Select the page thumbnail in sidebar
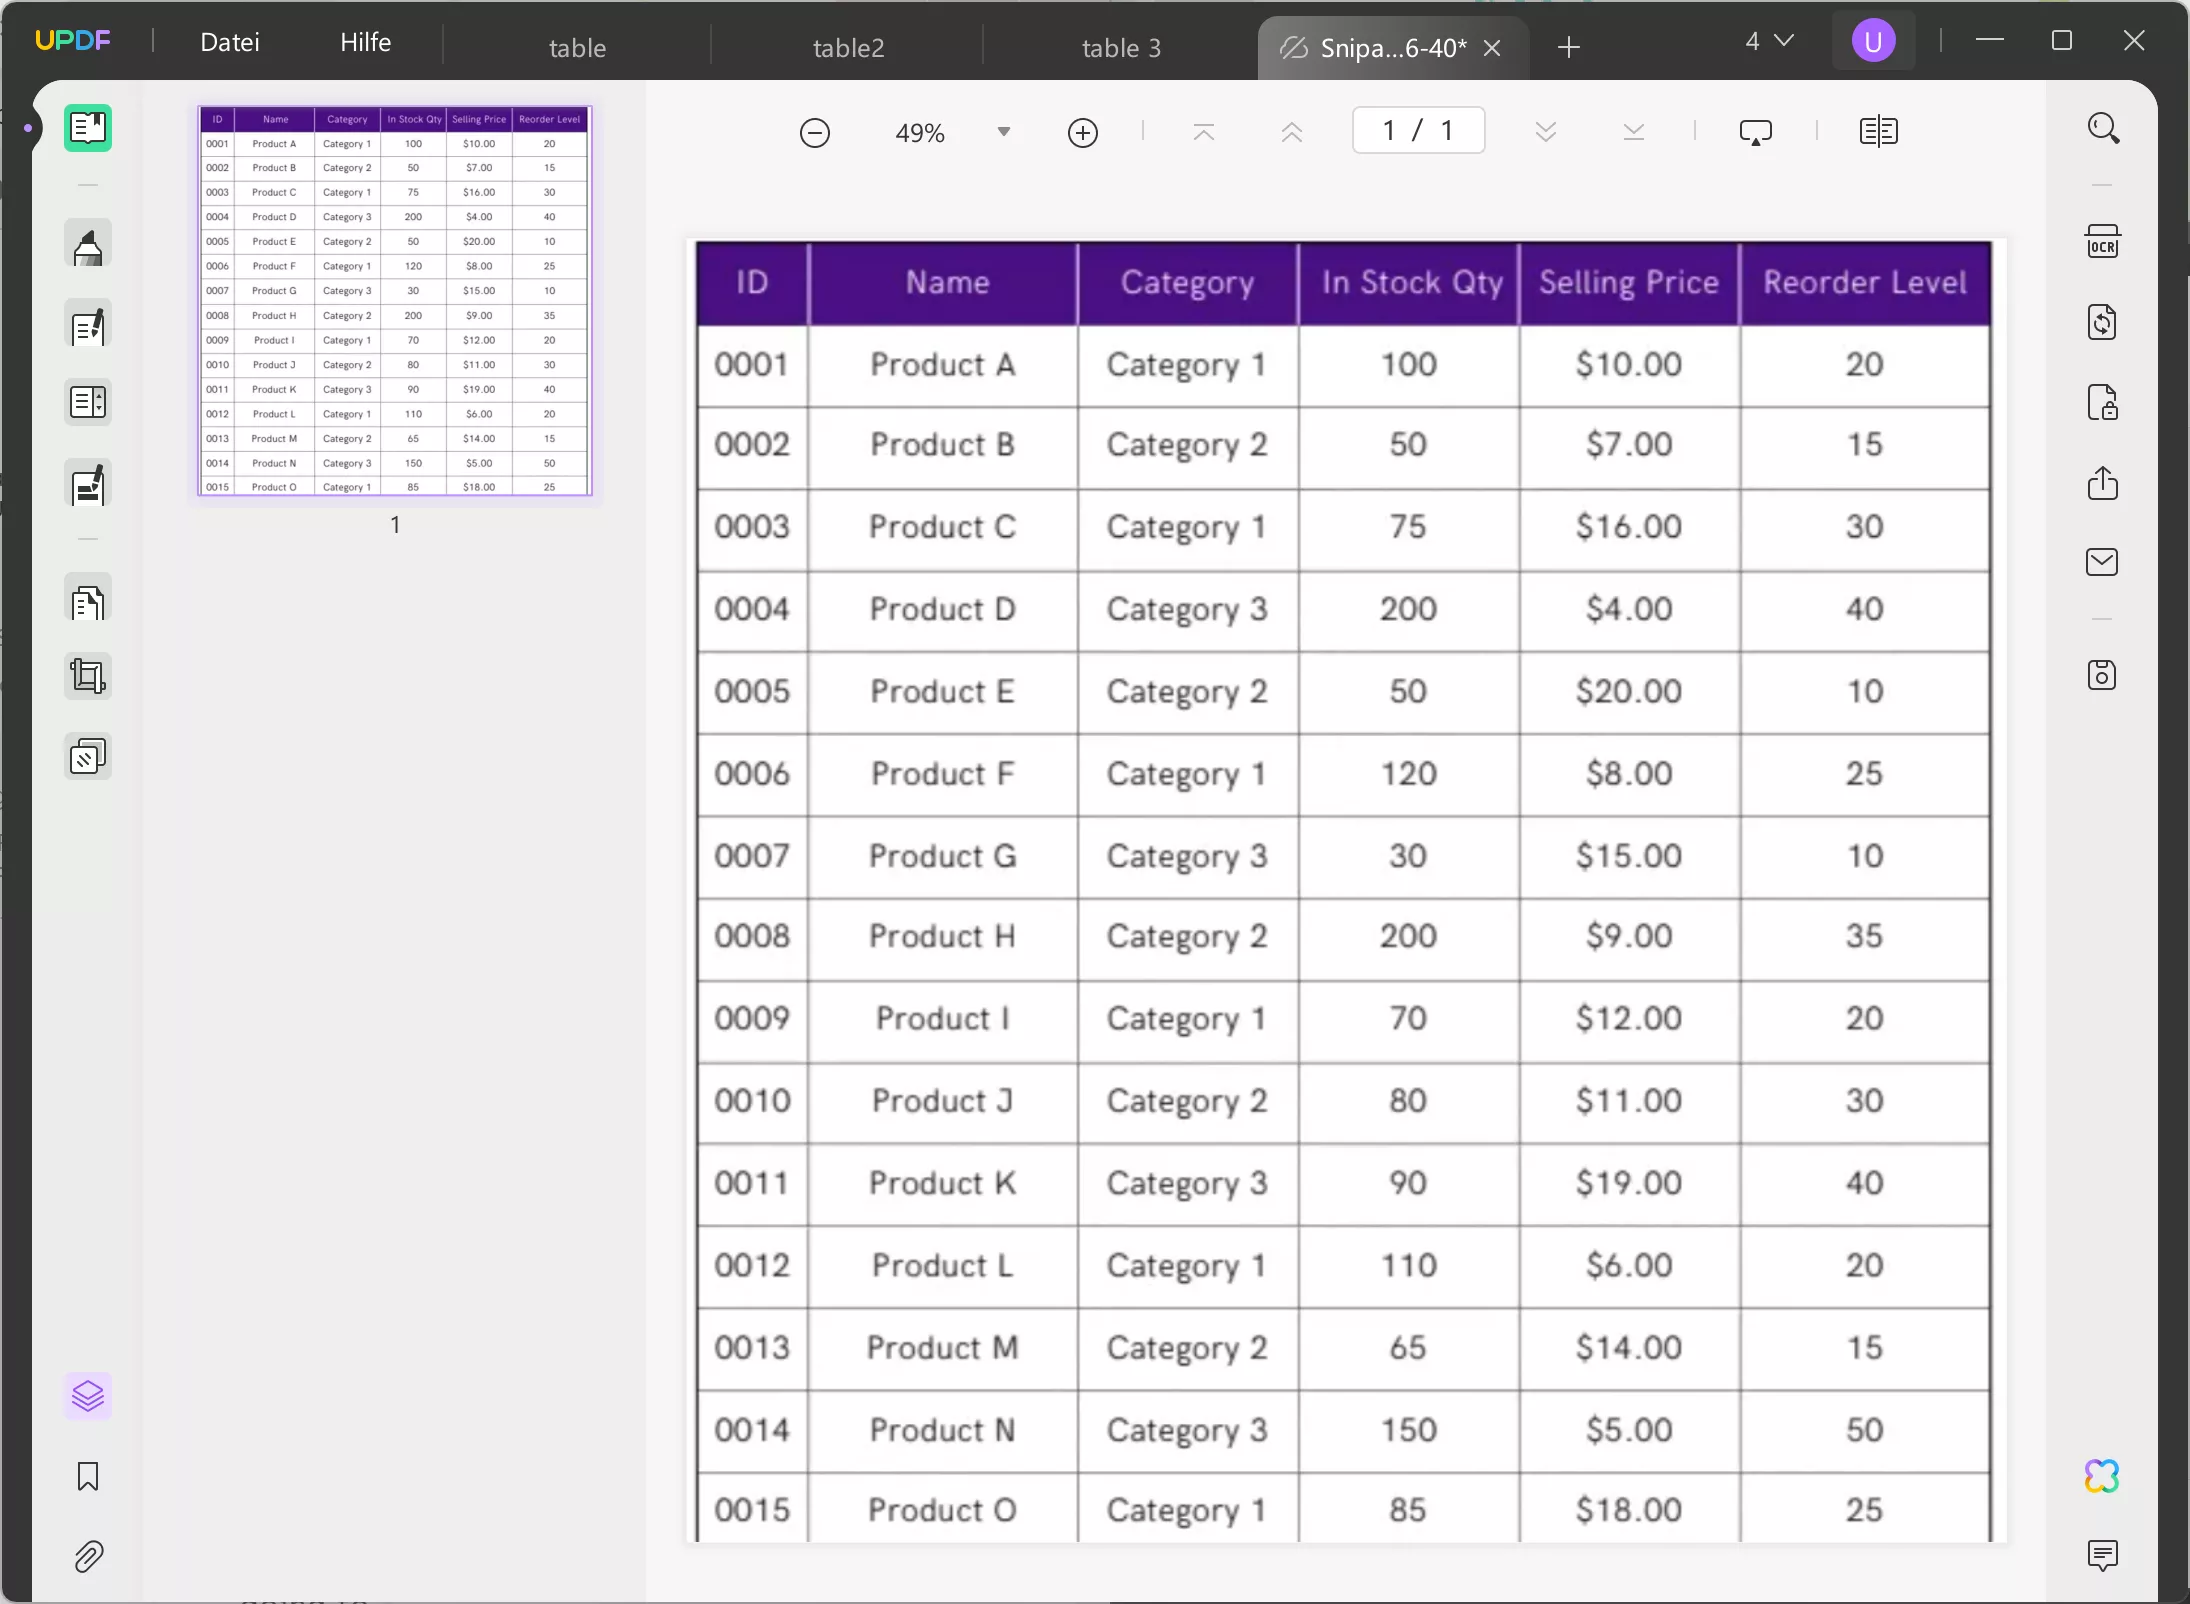 [394, 301]
